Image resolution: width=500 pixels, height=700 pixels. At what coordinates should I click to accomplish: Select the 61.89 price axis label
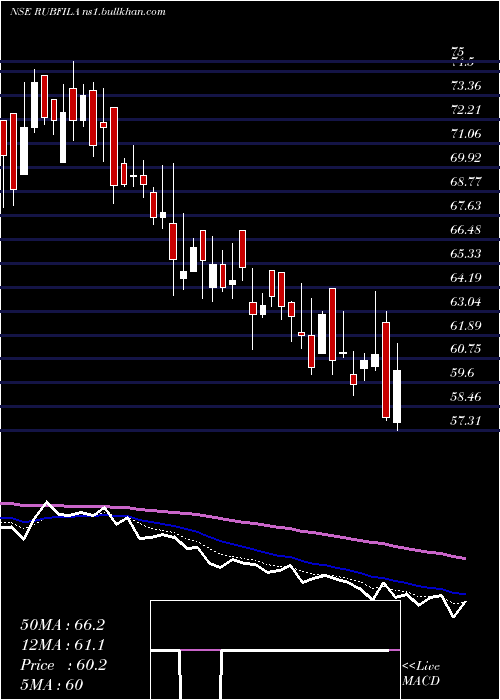tap(466, 325)
